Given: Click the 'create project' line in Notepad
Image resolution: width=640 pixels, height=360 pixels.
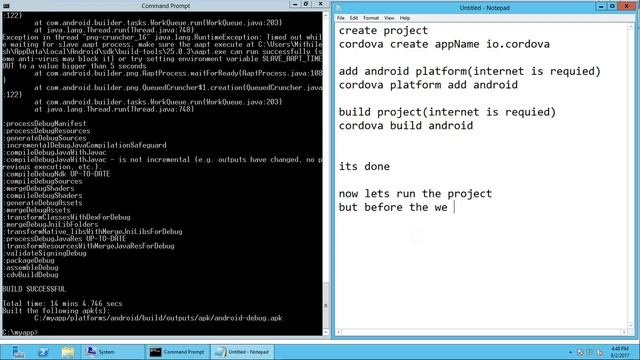Looking at the screenshot, I should pos(383,31).
